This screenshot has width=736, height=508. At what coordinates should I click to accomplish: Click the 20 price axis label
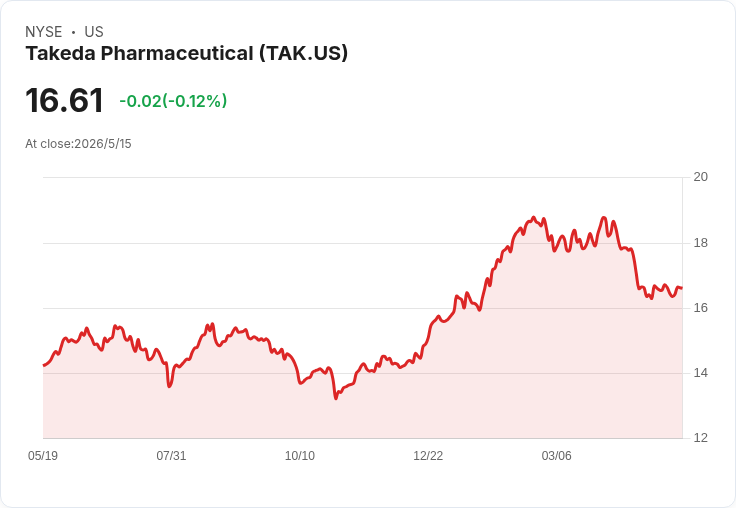[x=701, y=177]
